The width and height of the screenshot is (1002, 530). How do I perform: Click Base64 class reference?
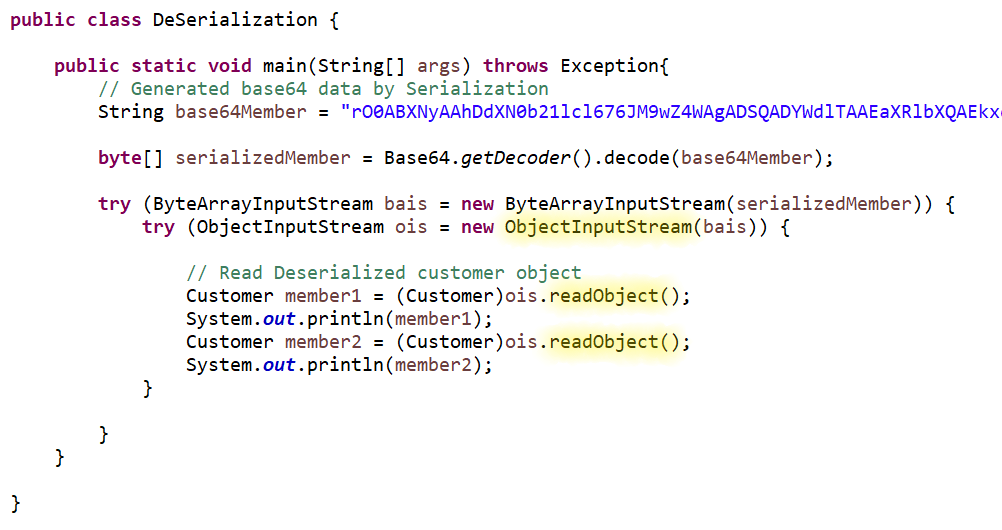(417, 158)
